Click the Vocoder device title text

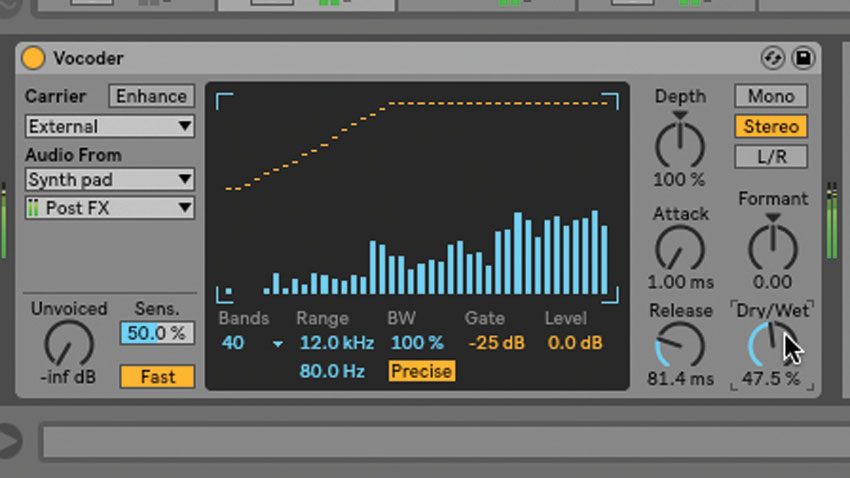(x=88, y=59)
